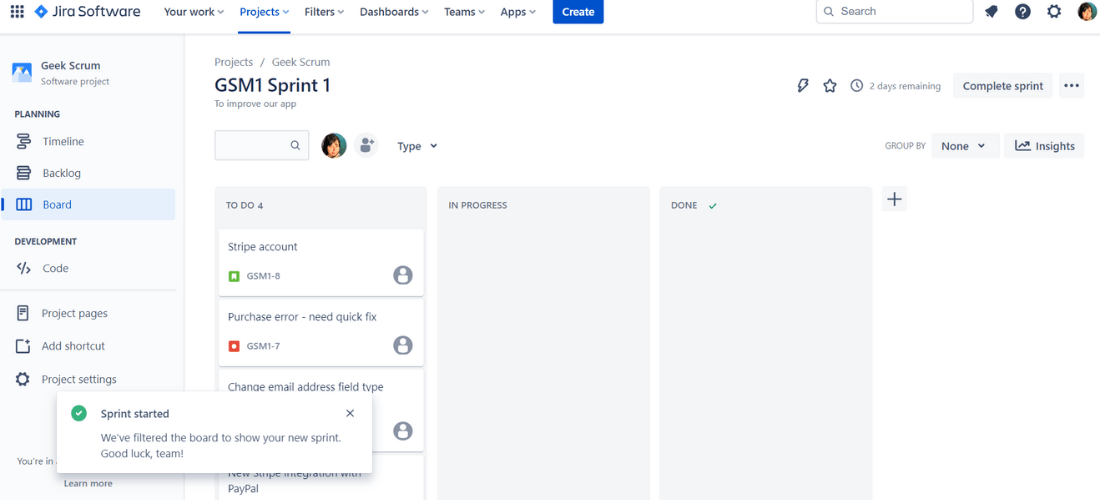Open the Projects dropdown menu
Screen dimensions: 1100x500
(x=264, y=12)
